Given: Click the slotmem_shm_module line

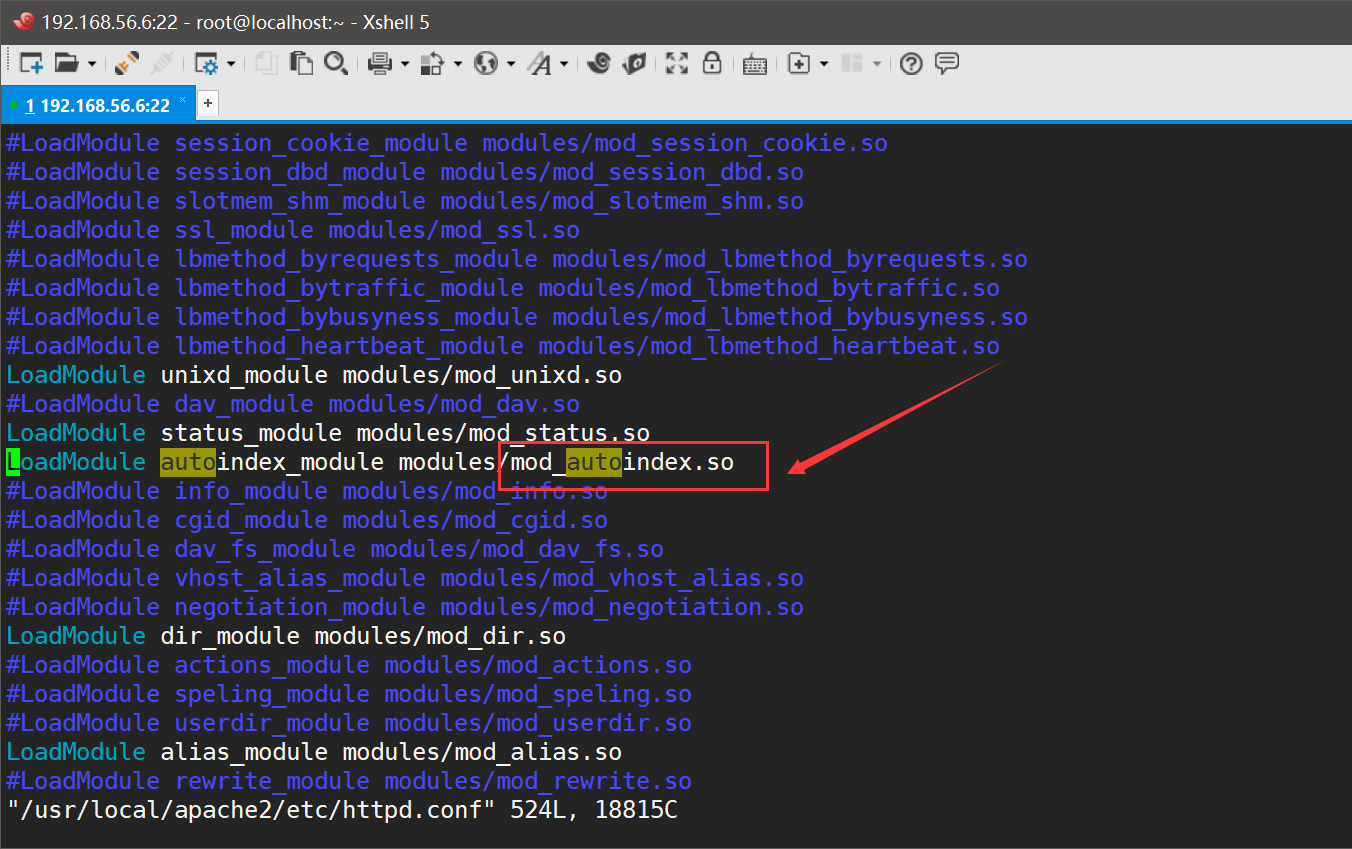Looking at the screenshot, I should tap(405, 201).
